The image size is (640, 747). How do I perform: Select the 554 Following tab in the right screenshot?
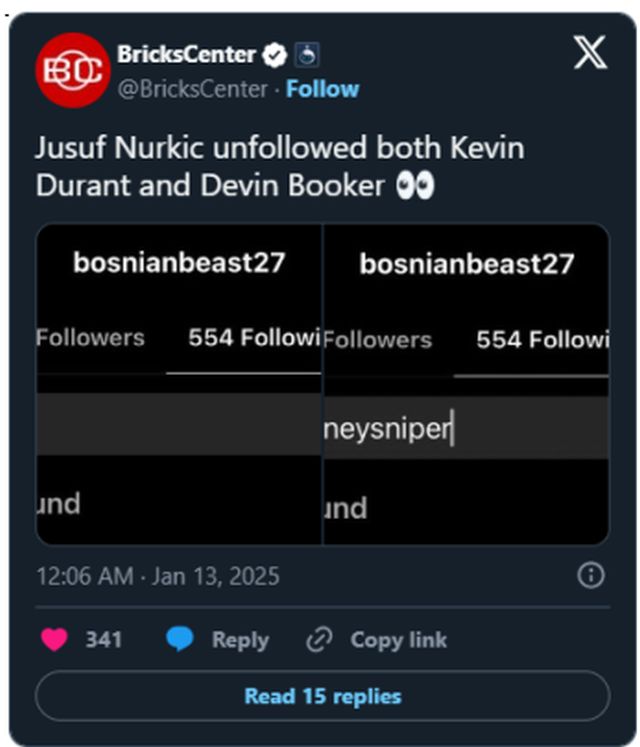(541, 340)
